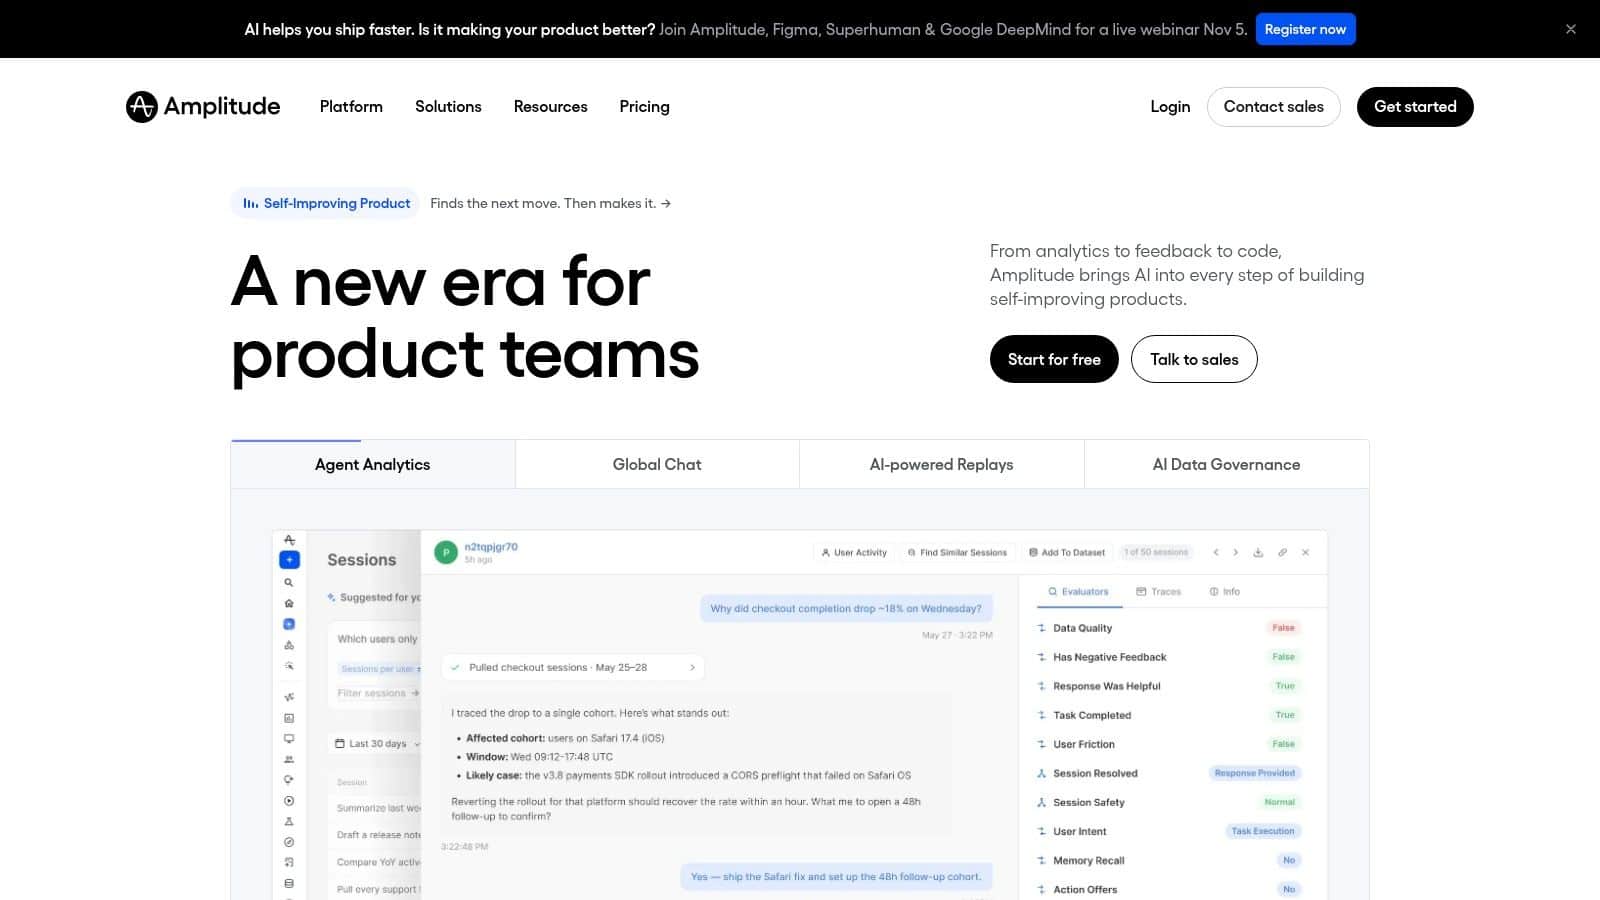
Task: Click the green P user avatar
Action: click(446, 552)
